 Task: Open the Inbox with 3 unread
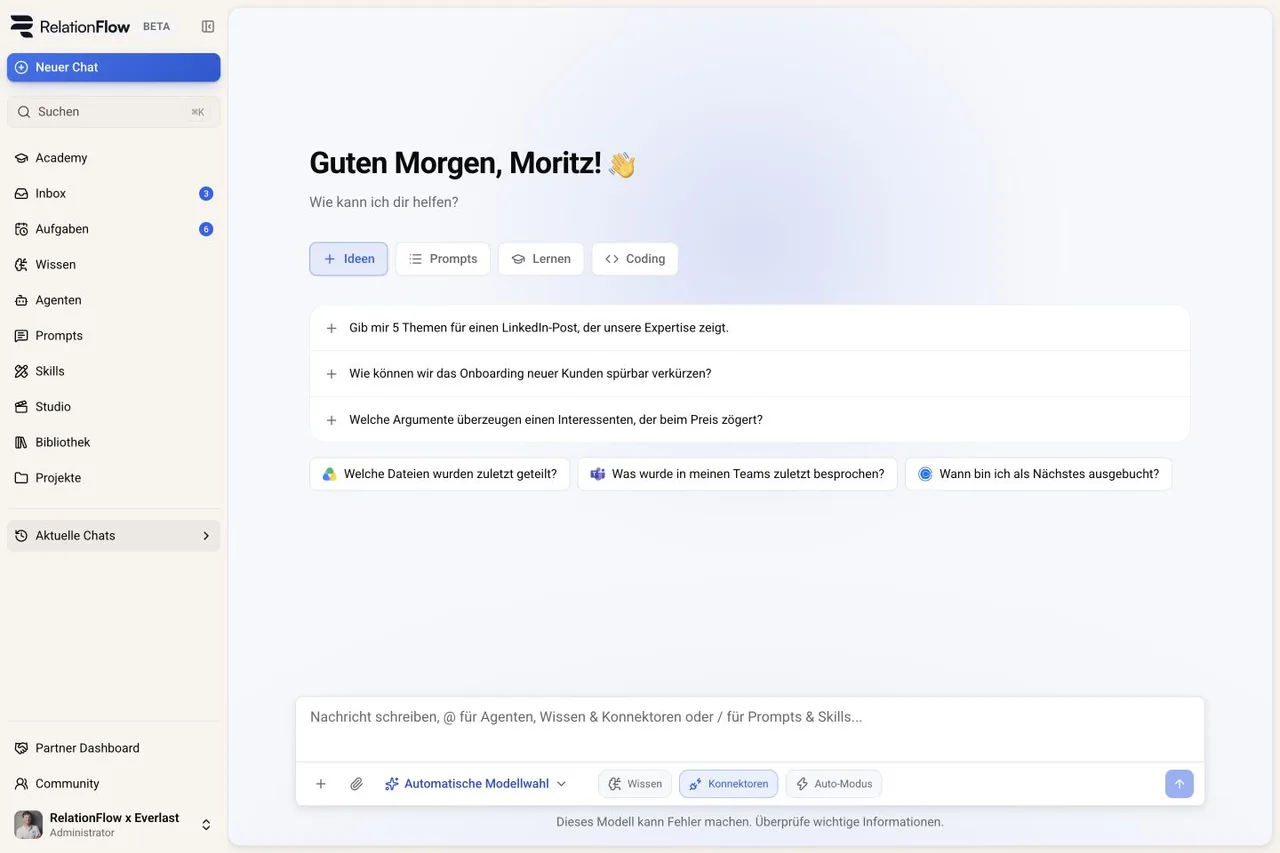click(114, 194)
